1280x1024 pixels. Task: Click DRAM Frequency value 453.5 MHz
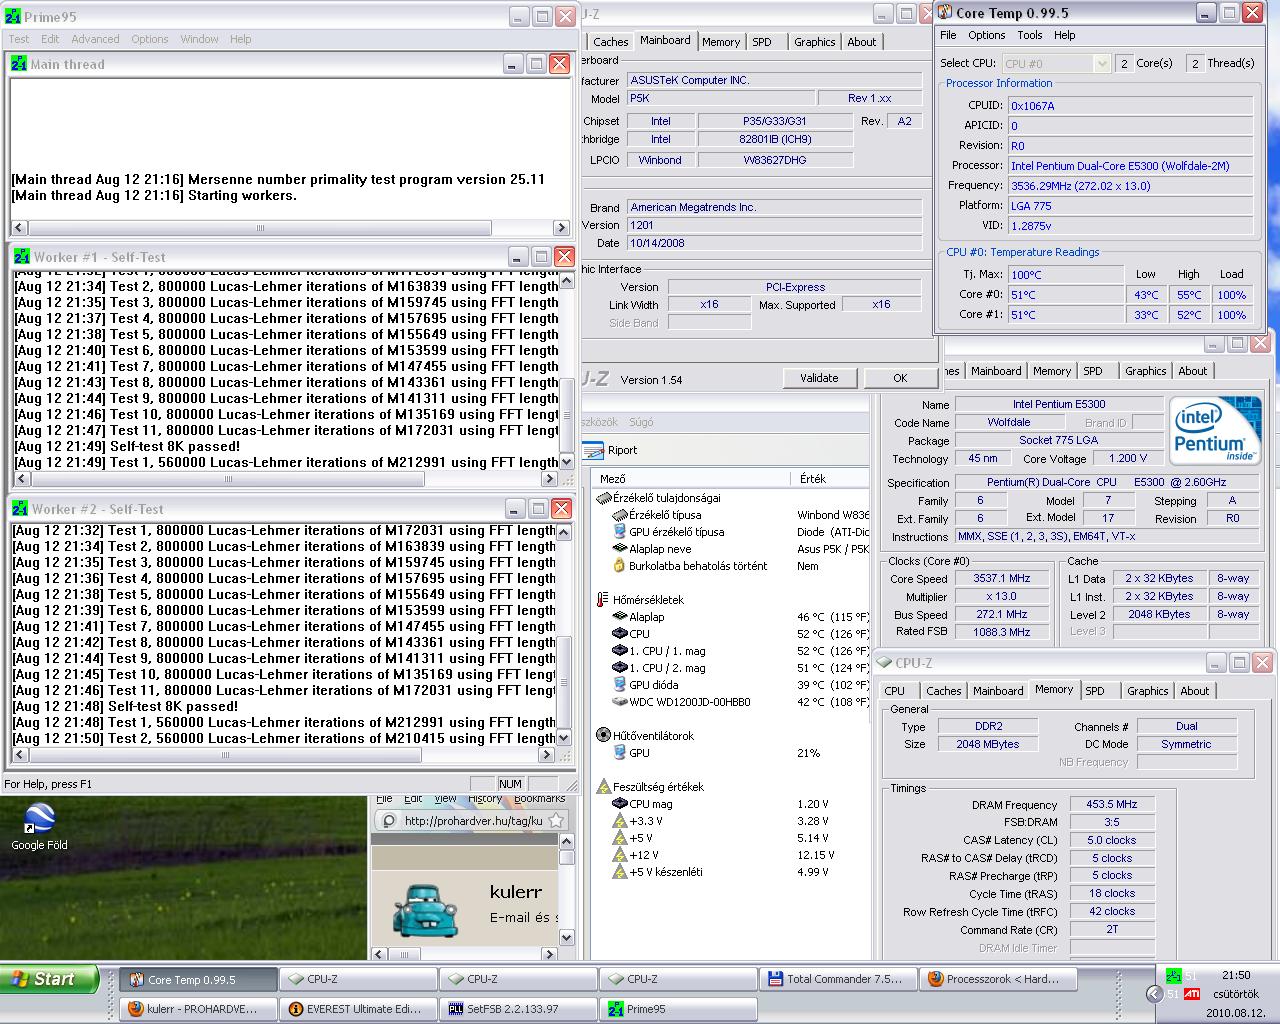coord(1112,804)
